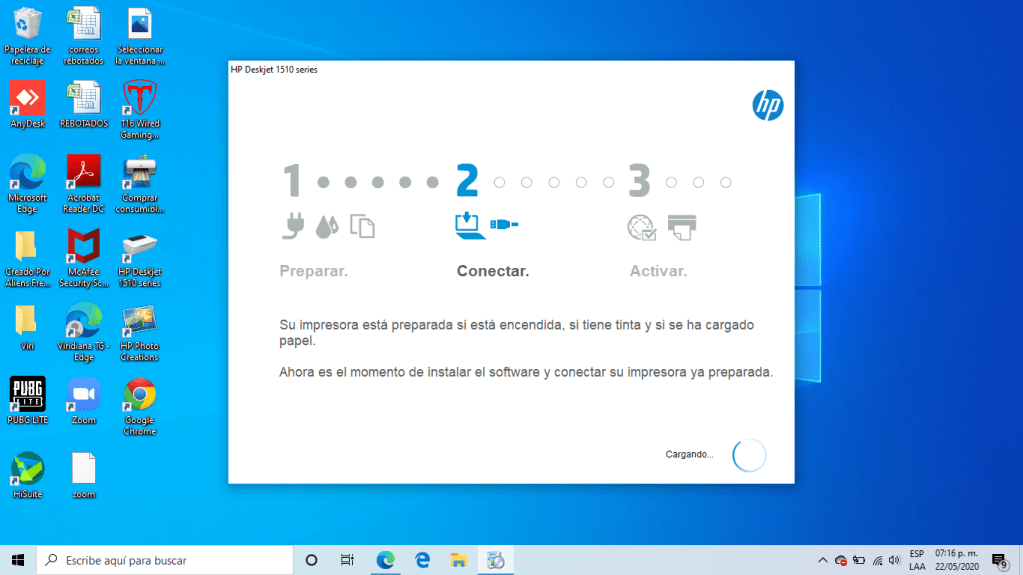Open the Viridiana TG - Edge shortcut
Screen dimensions: 1023x575
pyautogui.click(x=84, y=332)
